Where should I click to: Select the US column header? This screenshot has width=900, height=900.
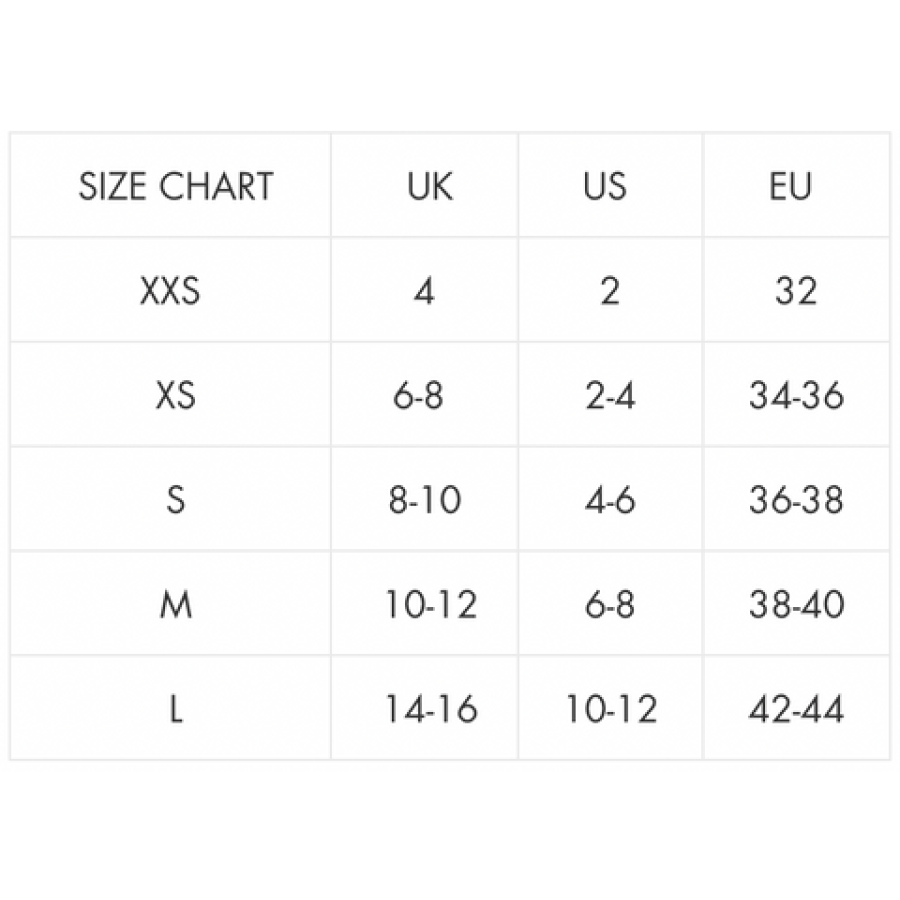[x=605, y=187]
